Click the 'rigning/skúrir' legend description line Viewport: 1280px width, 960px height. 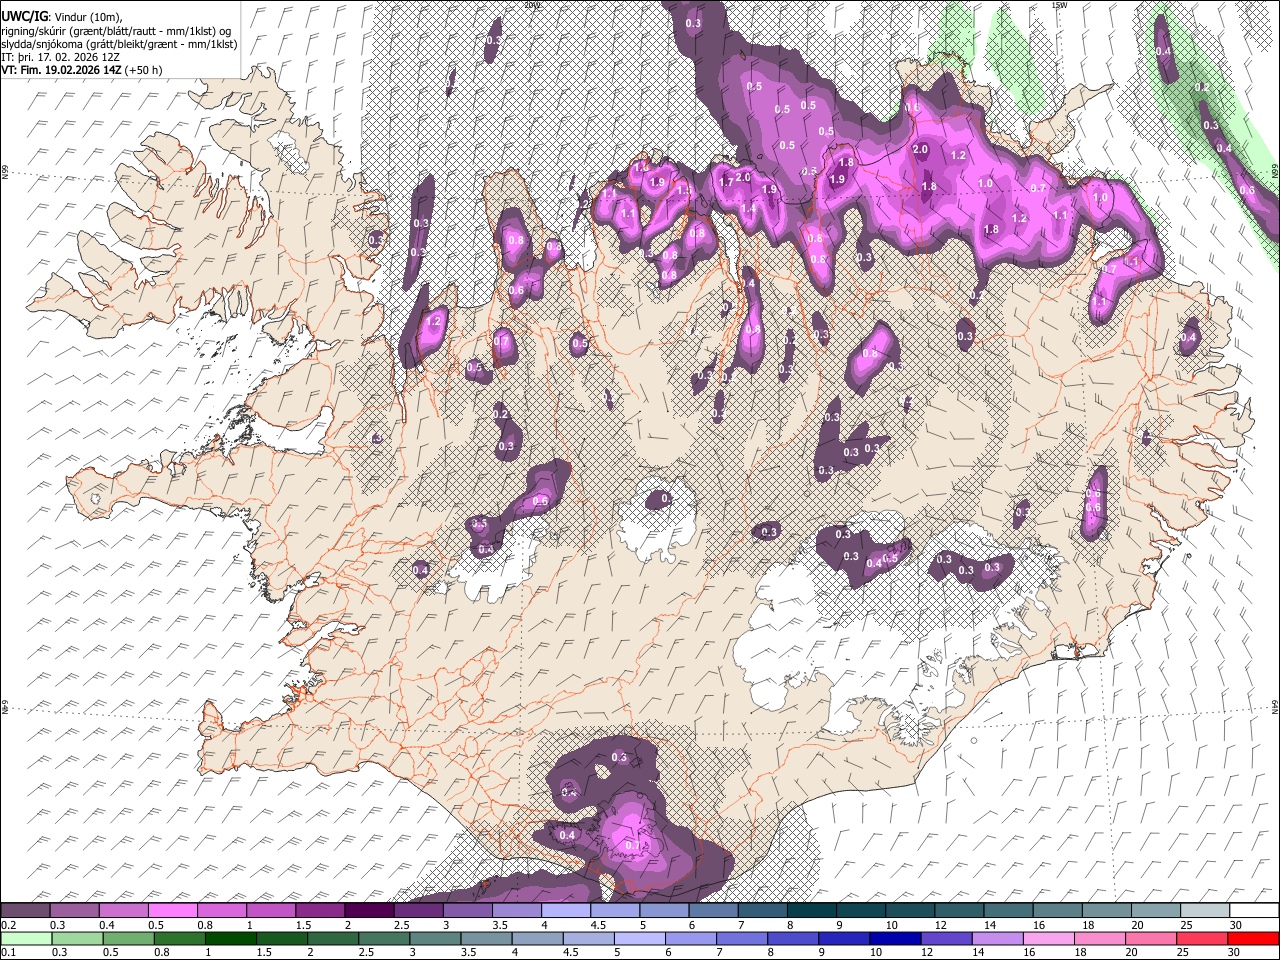[x=116, y=31]
